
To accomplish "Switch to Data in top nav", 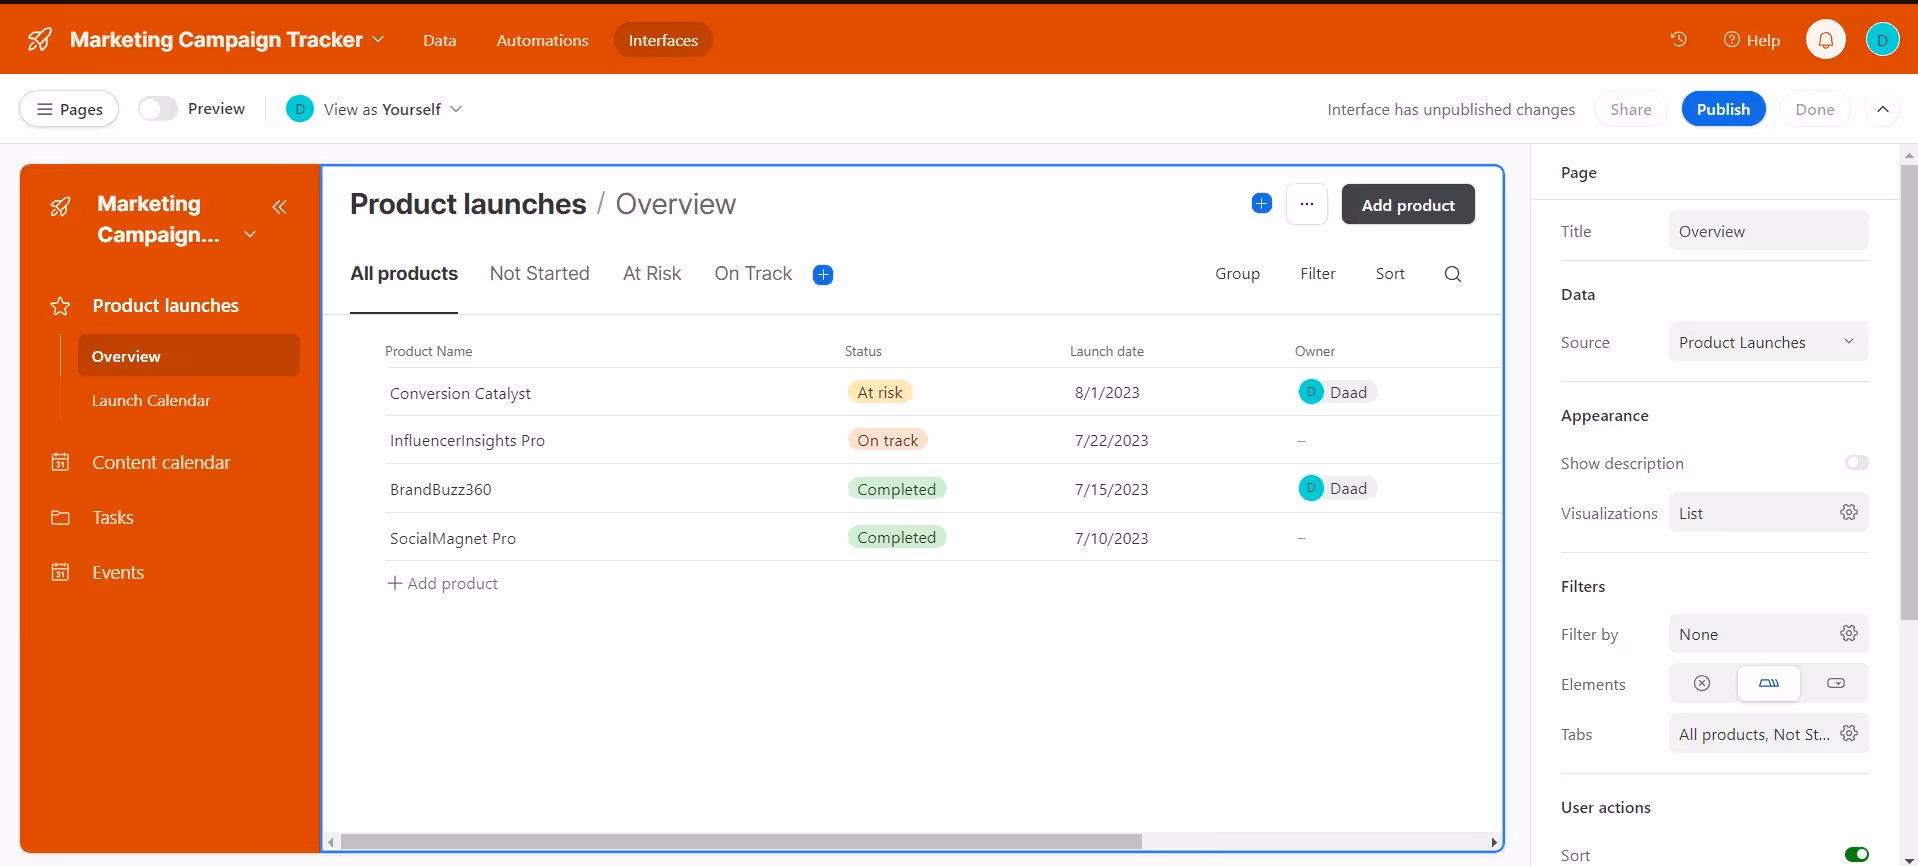I will pos(439,40).
